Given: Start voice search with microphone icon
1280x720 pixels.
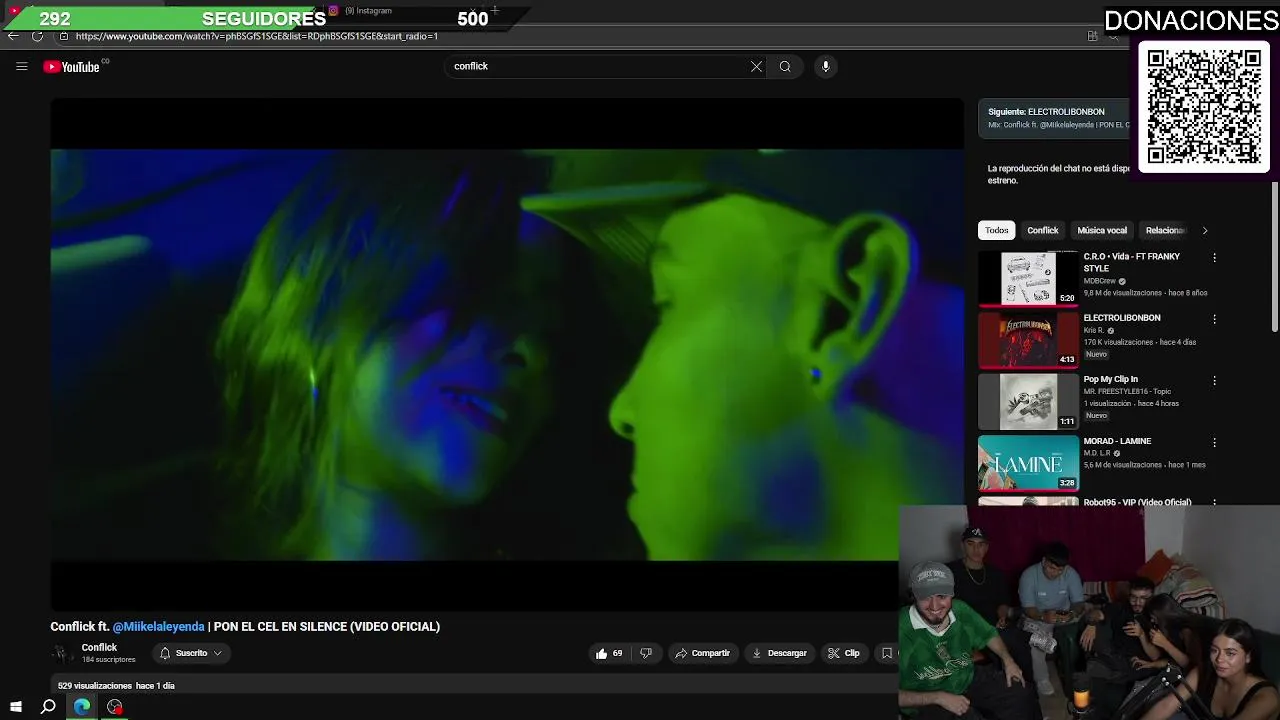Looking at the screenshot, I should [x=825, y=67].
